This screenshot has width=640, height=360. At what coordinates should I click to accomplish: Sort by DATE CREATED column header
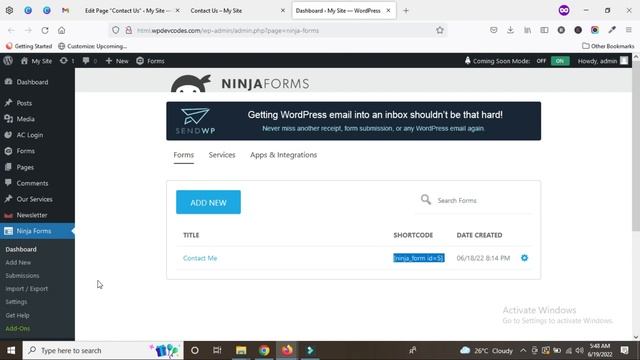(x=479, y=235)
